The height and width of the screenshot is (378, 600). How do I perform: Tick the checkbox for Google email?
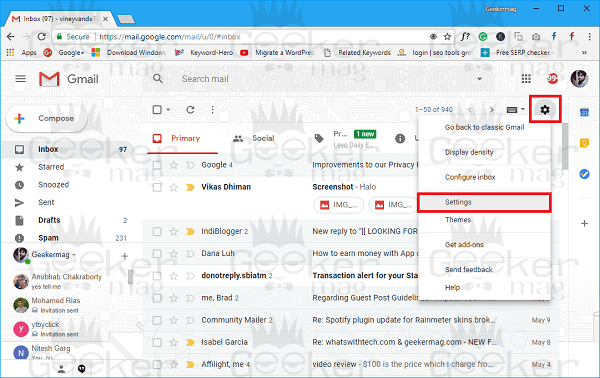[x=157, y=165]
